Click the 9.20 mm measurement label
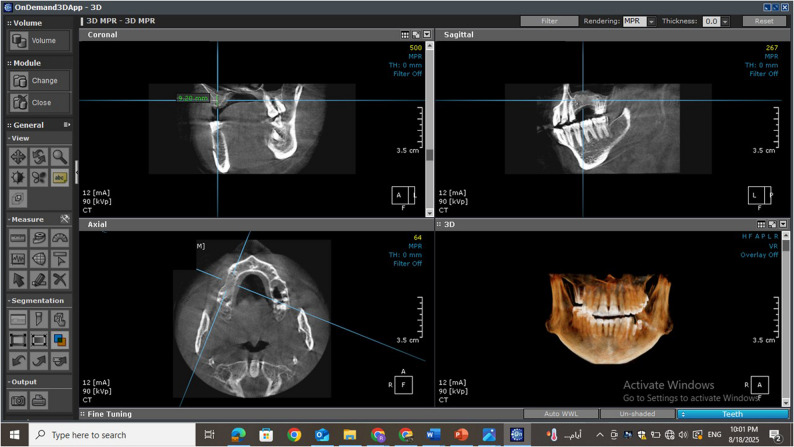The height and width of the screenshot is (447, 794). point(193,98)
